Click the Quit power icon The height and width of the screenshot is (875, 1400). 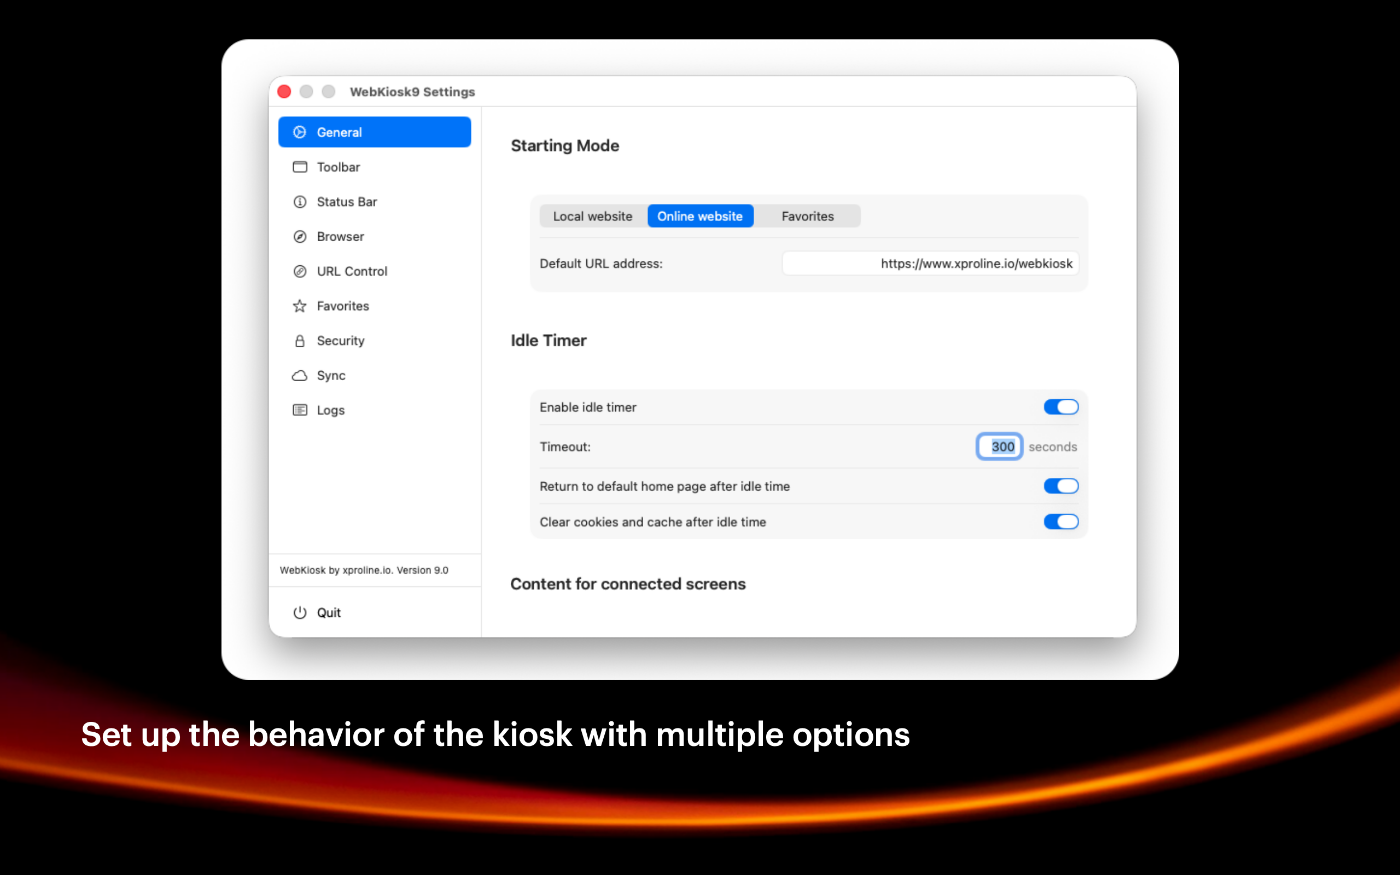[300, 613]
